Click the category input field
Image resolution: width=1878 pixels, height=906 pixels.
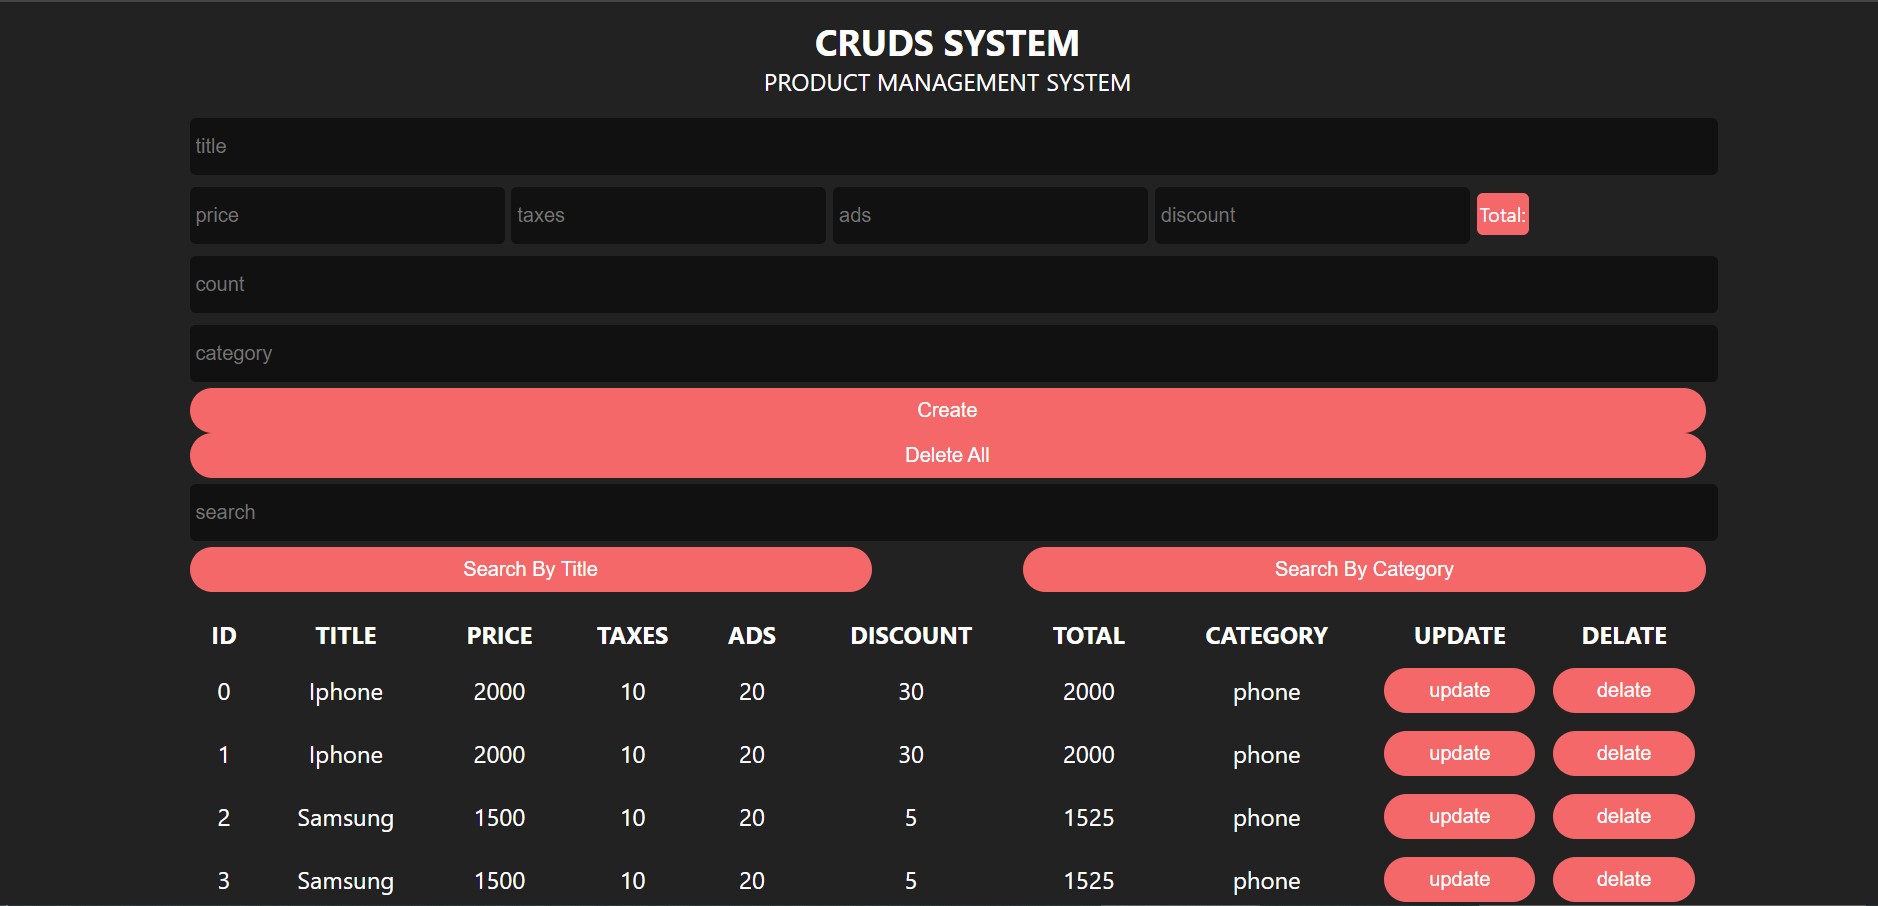[953, 353]
